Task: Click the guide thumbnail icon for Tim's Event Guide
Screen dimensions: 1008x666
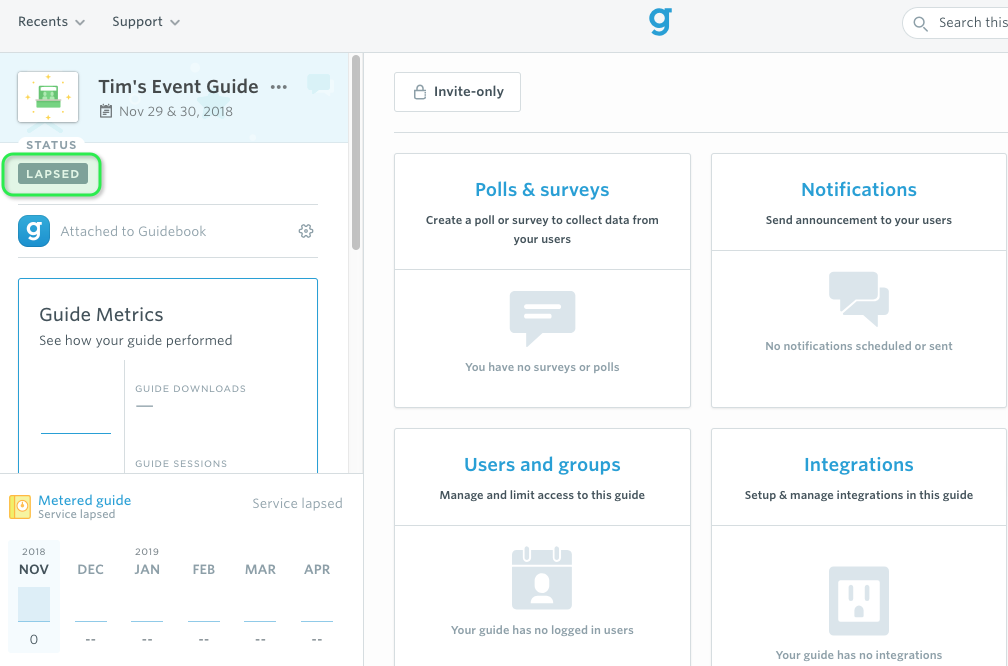Action: tap(48, 96)
